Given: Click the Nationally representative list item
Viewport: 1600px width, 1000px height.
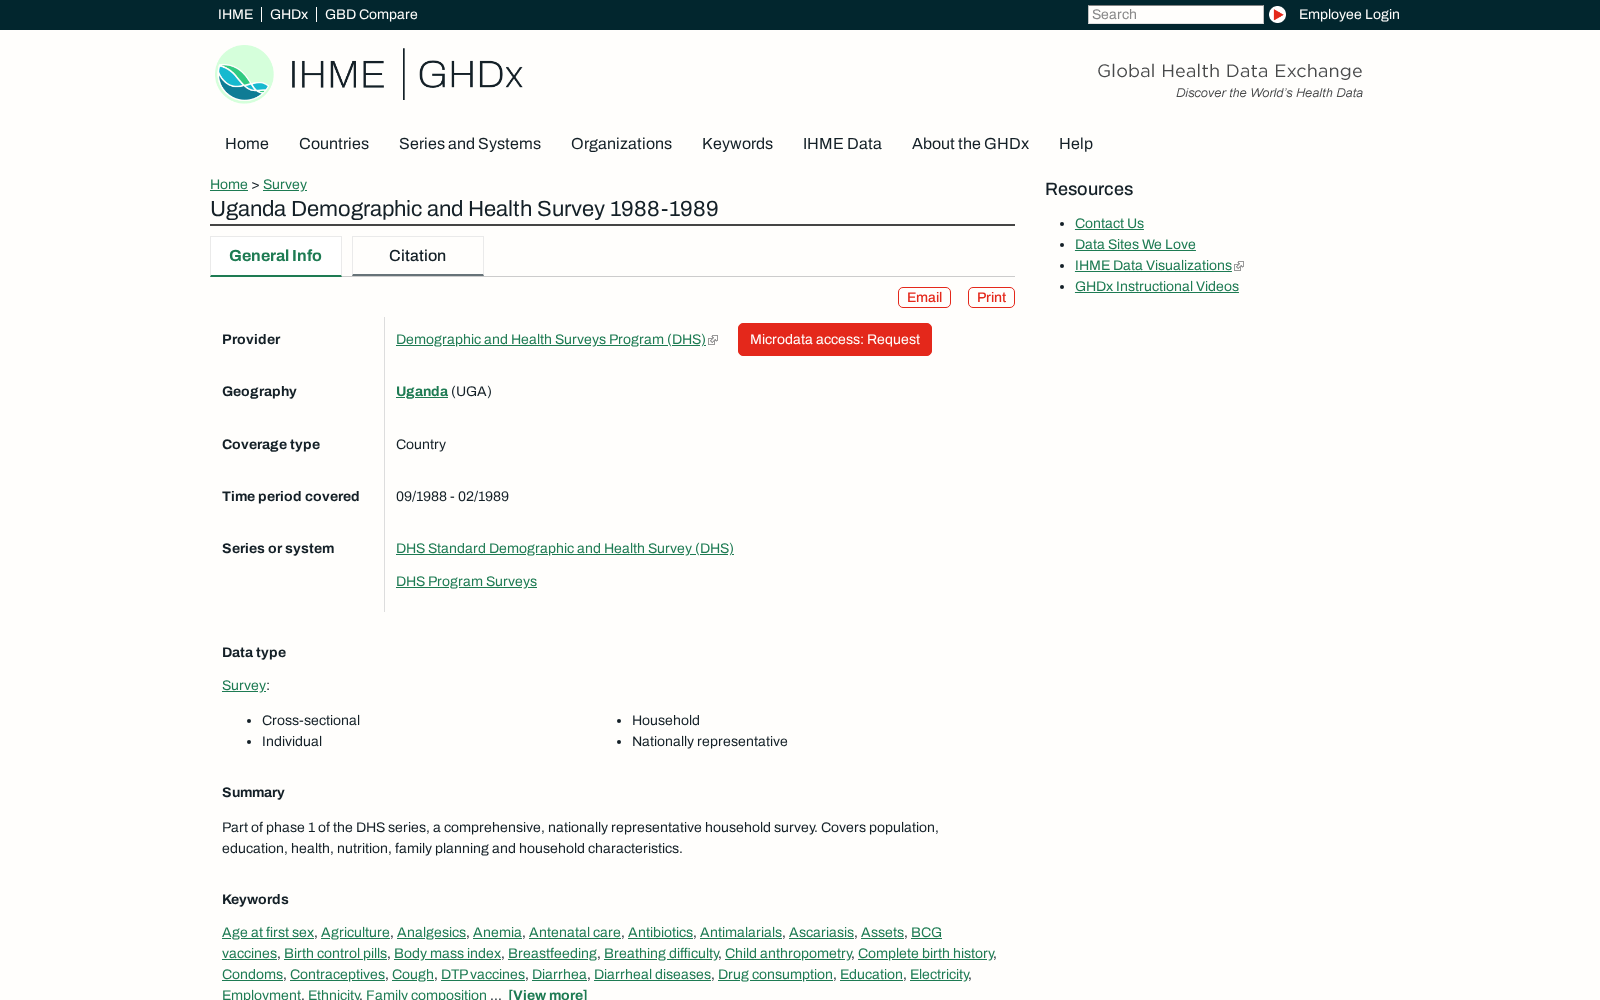Looking at the screenshot, I should click(x=710, y=741).
